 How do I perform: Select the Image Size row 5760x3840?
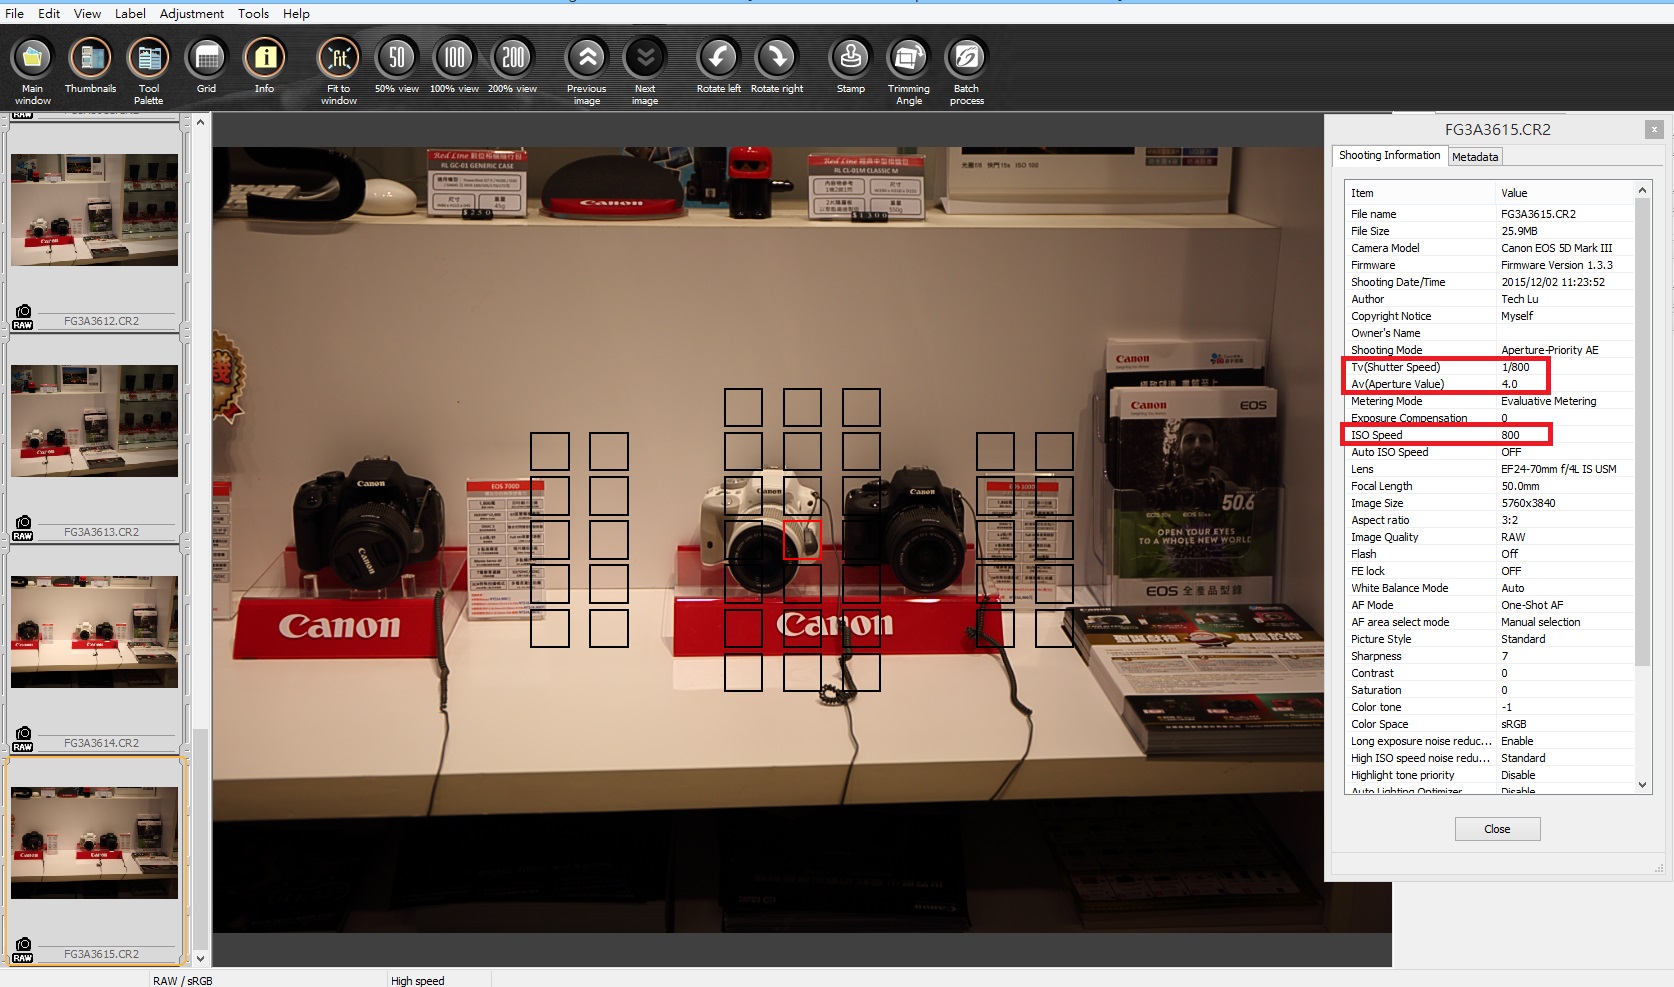tap(1490, 503)
